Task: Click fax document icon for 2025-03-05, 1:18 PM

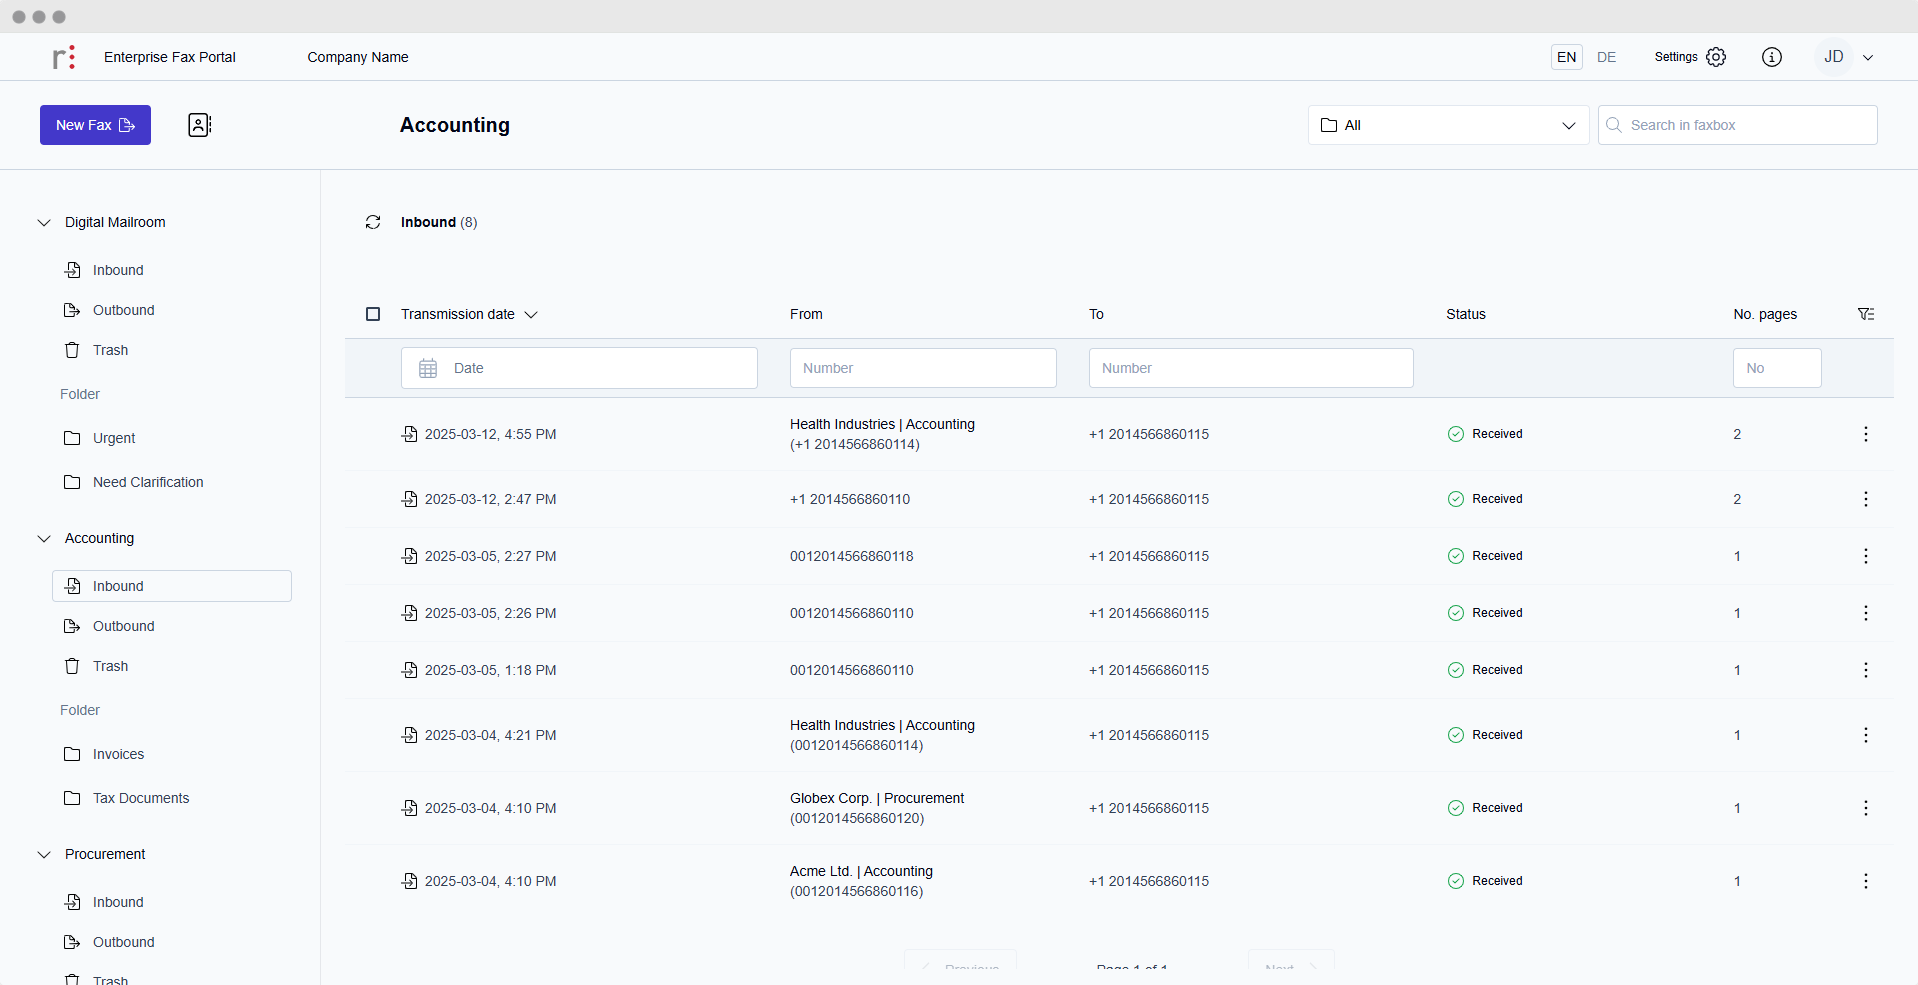Action: (x=410, y=670)
